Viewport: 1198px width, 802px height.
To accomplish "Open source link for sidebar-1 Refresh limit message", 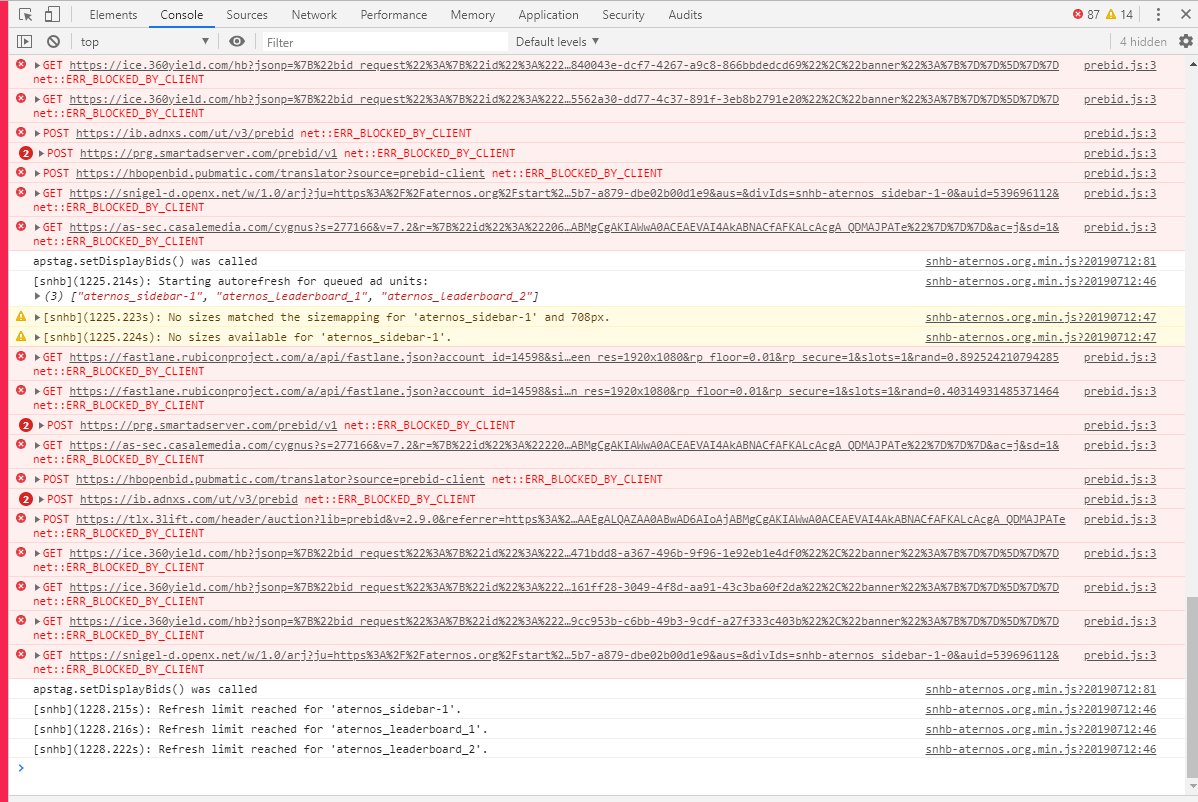I will 1041,710.
